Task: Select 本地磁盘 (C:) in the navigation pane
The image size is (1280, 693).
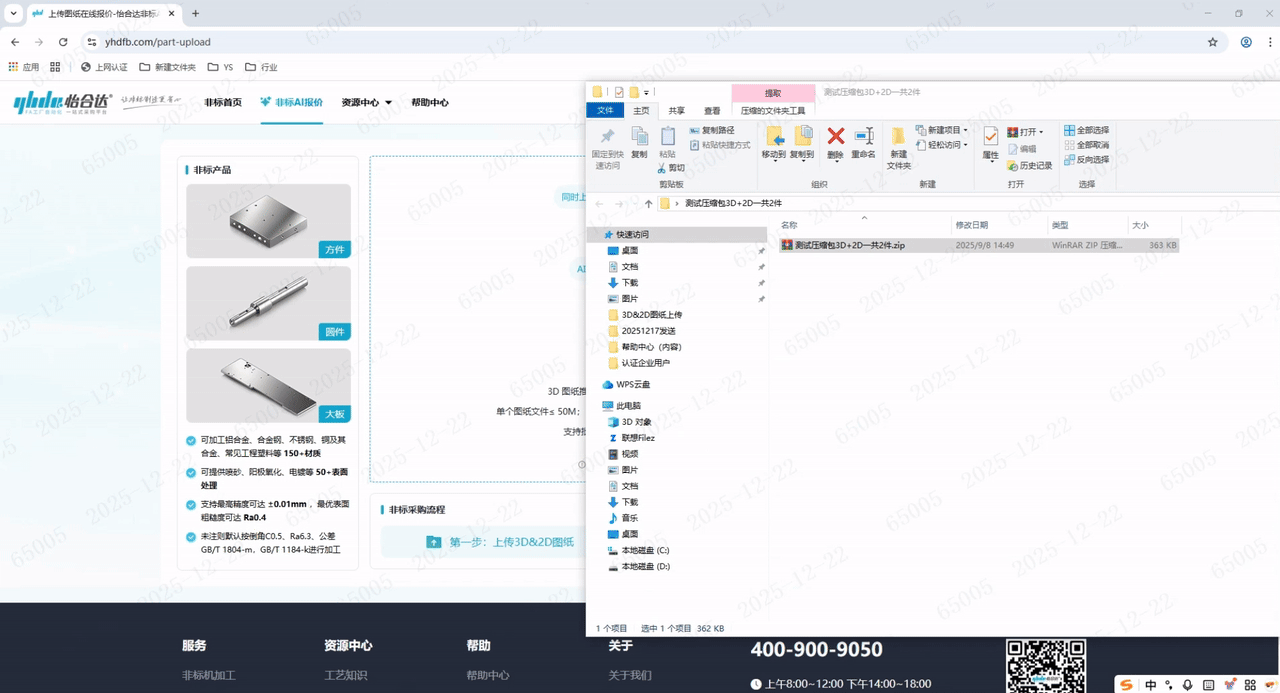Action: coord(645,550)
